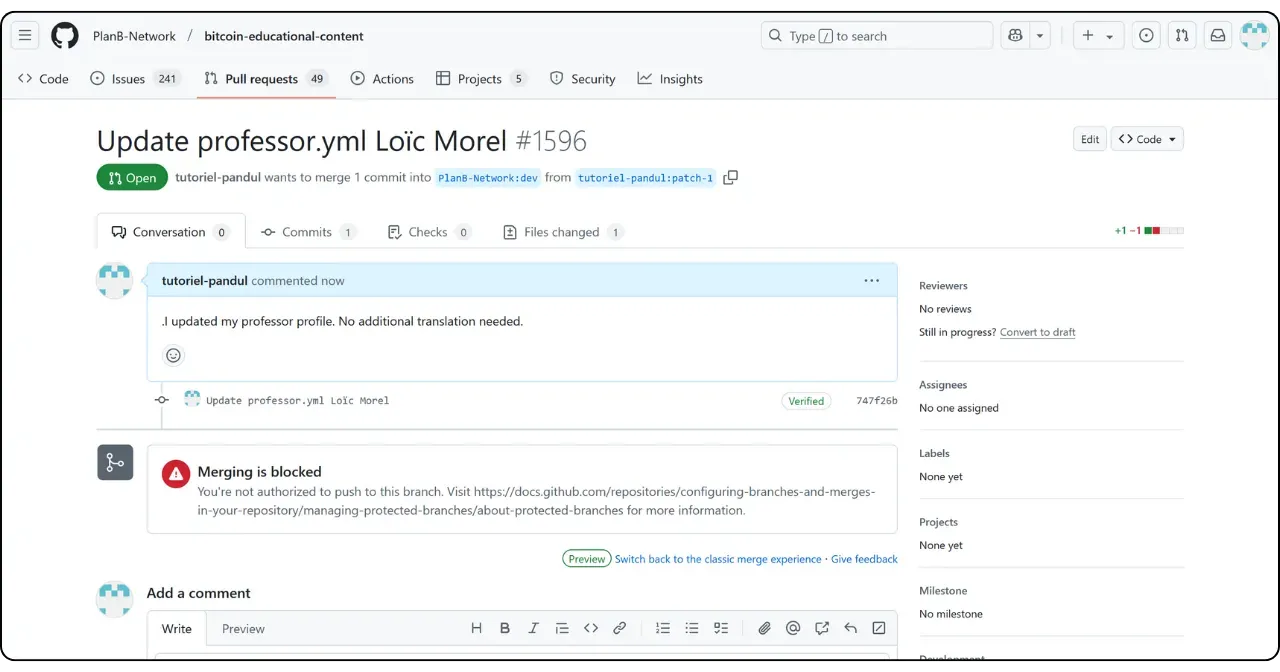The image size is (1280, 672).
Task: Attach files with paperclip icon
Action: pos(764,628)
